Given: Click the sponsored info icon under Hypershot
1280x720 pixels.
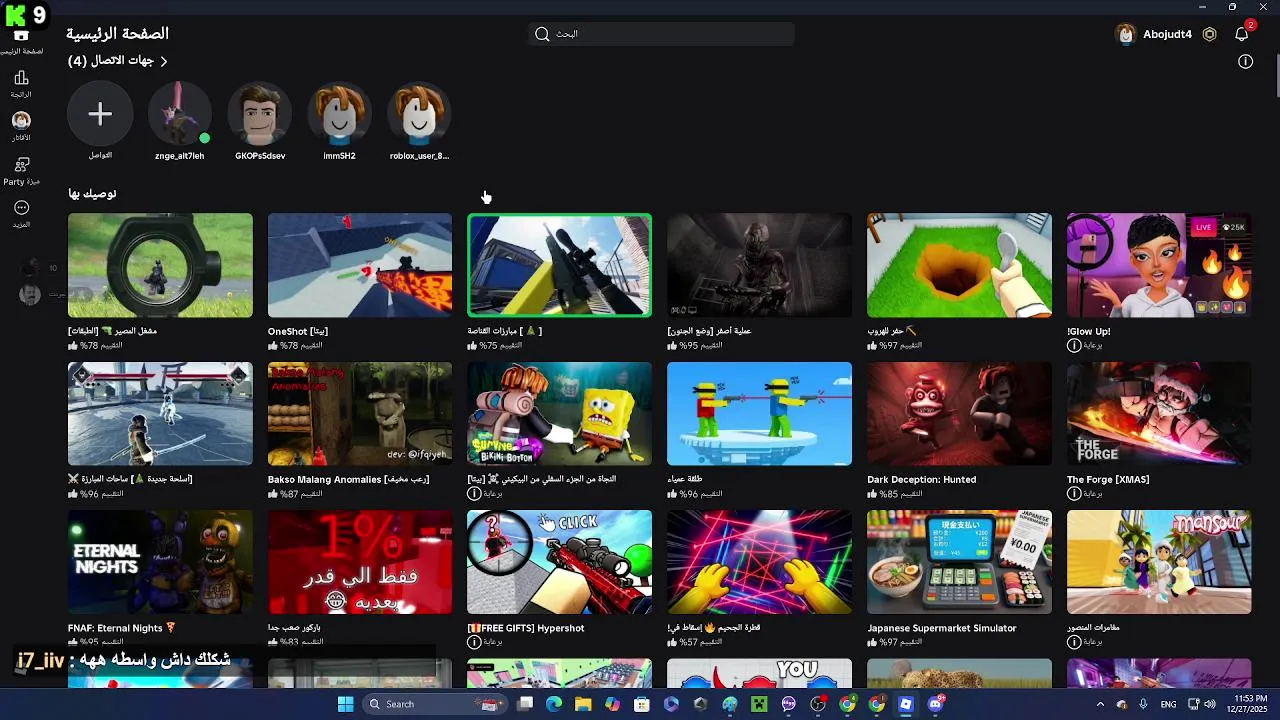Looking at the screenshot, I should (474, 642).
